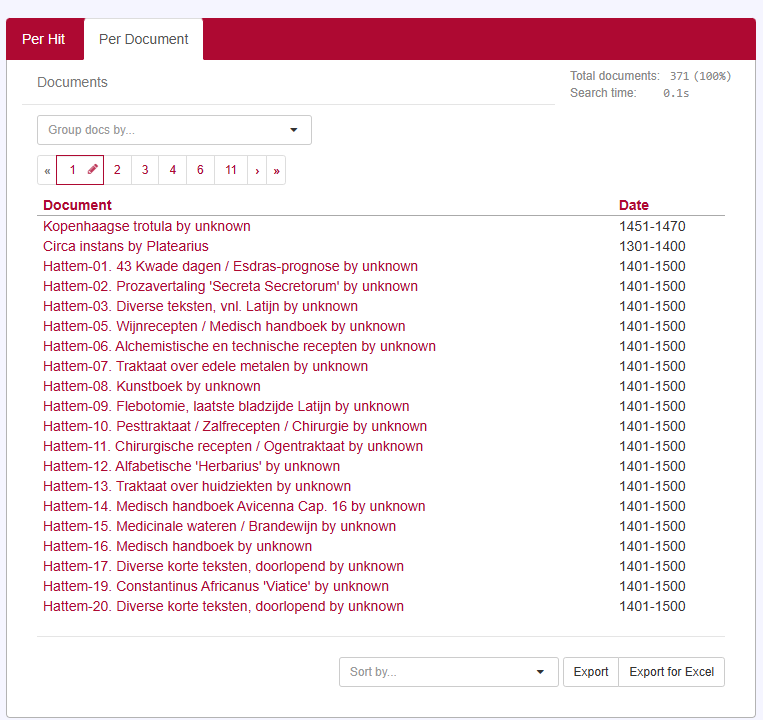The width and height of the screenshot is (763, 720).
Task: Open Hattem-15. Medicinale wateren / Brandewijn
Action: coord(219,526)
